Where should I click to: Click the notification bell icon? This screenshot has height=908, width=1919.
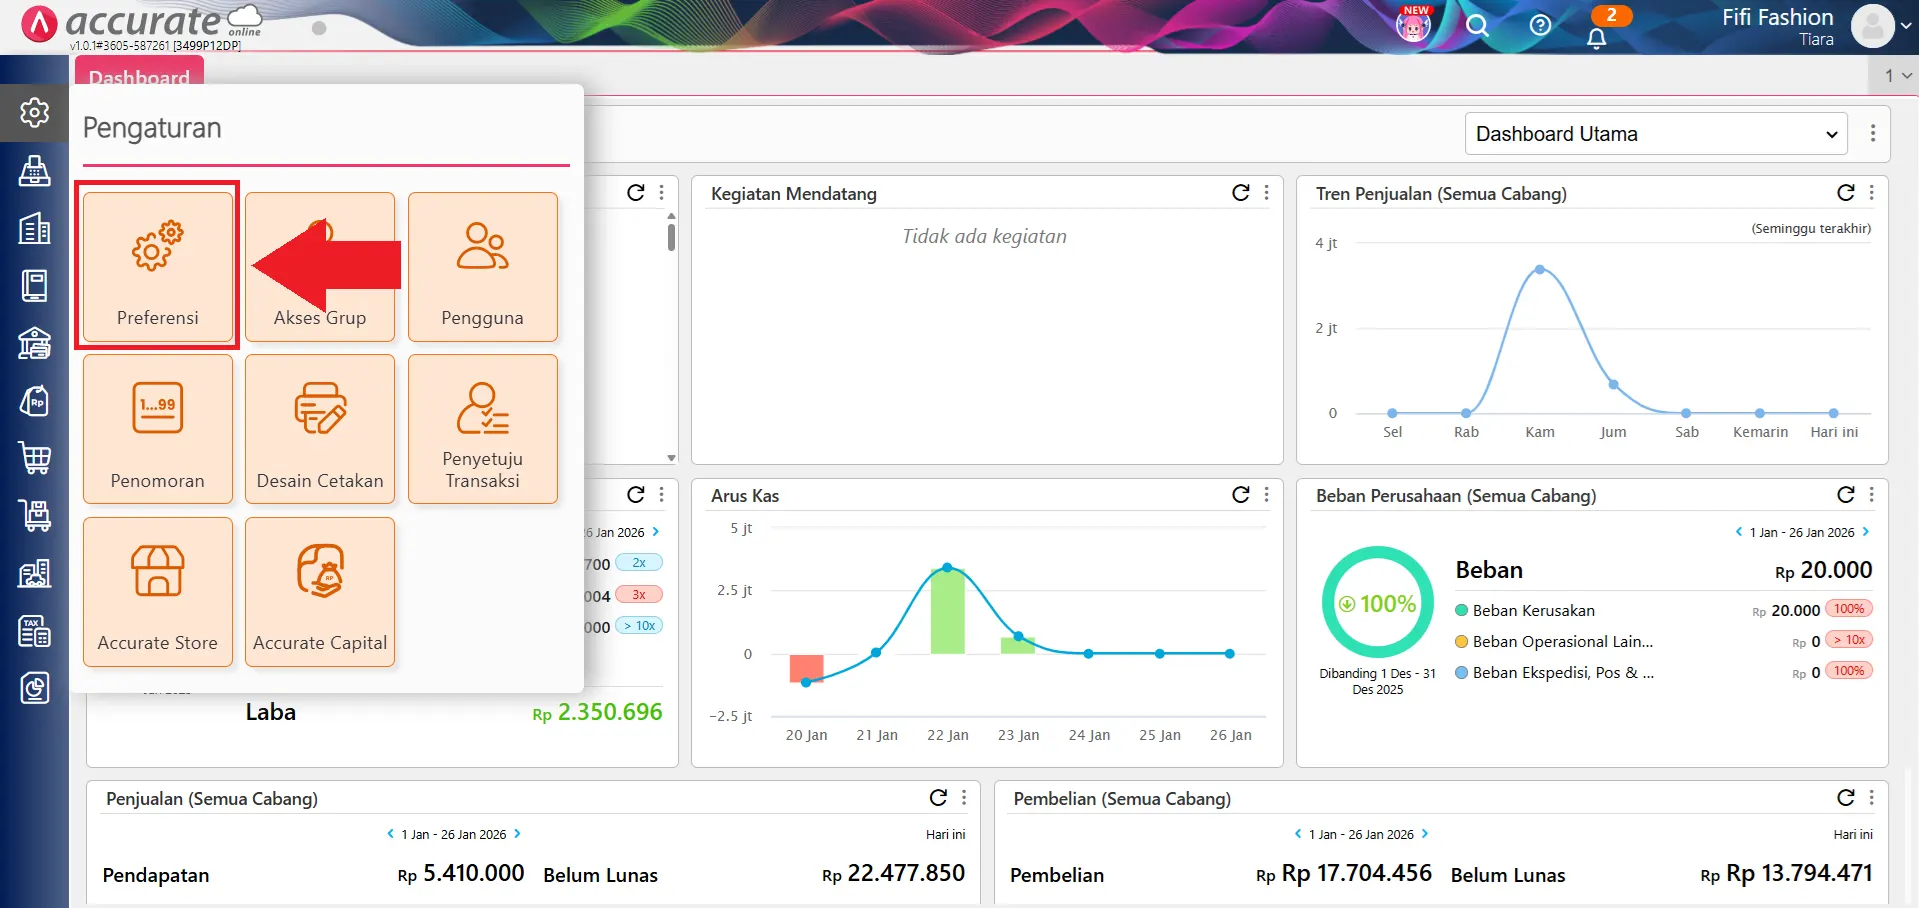[1596, 38]
